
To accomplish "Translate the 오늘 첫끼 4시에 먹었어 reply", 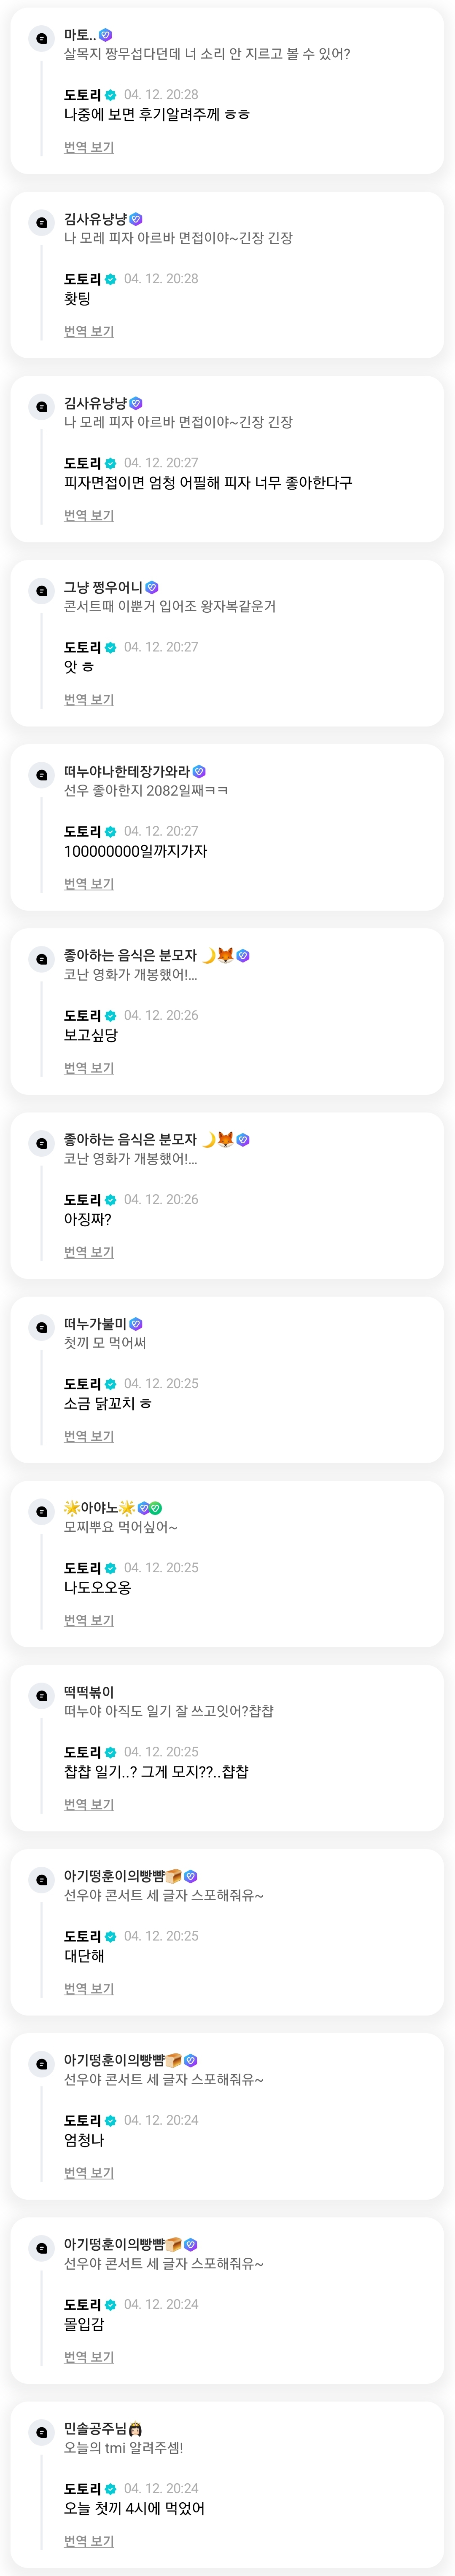I will pyautogui.click(x=89, y=2540).
